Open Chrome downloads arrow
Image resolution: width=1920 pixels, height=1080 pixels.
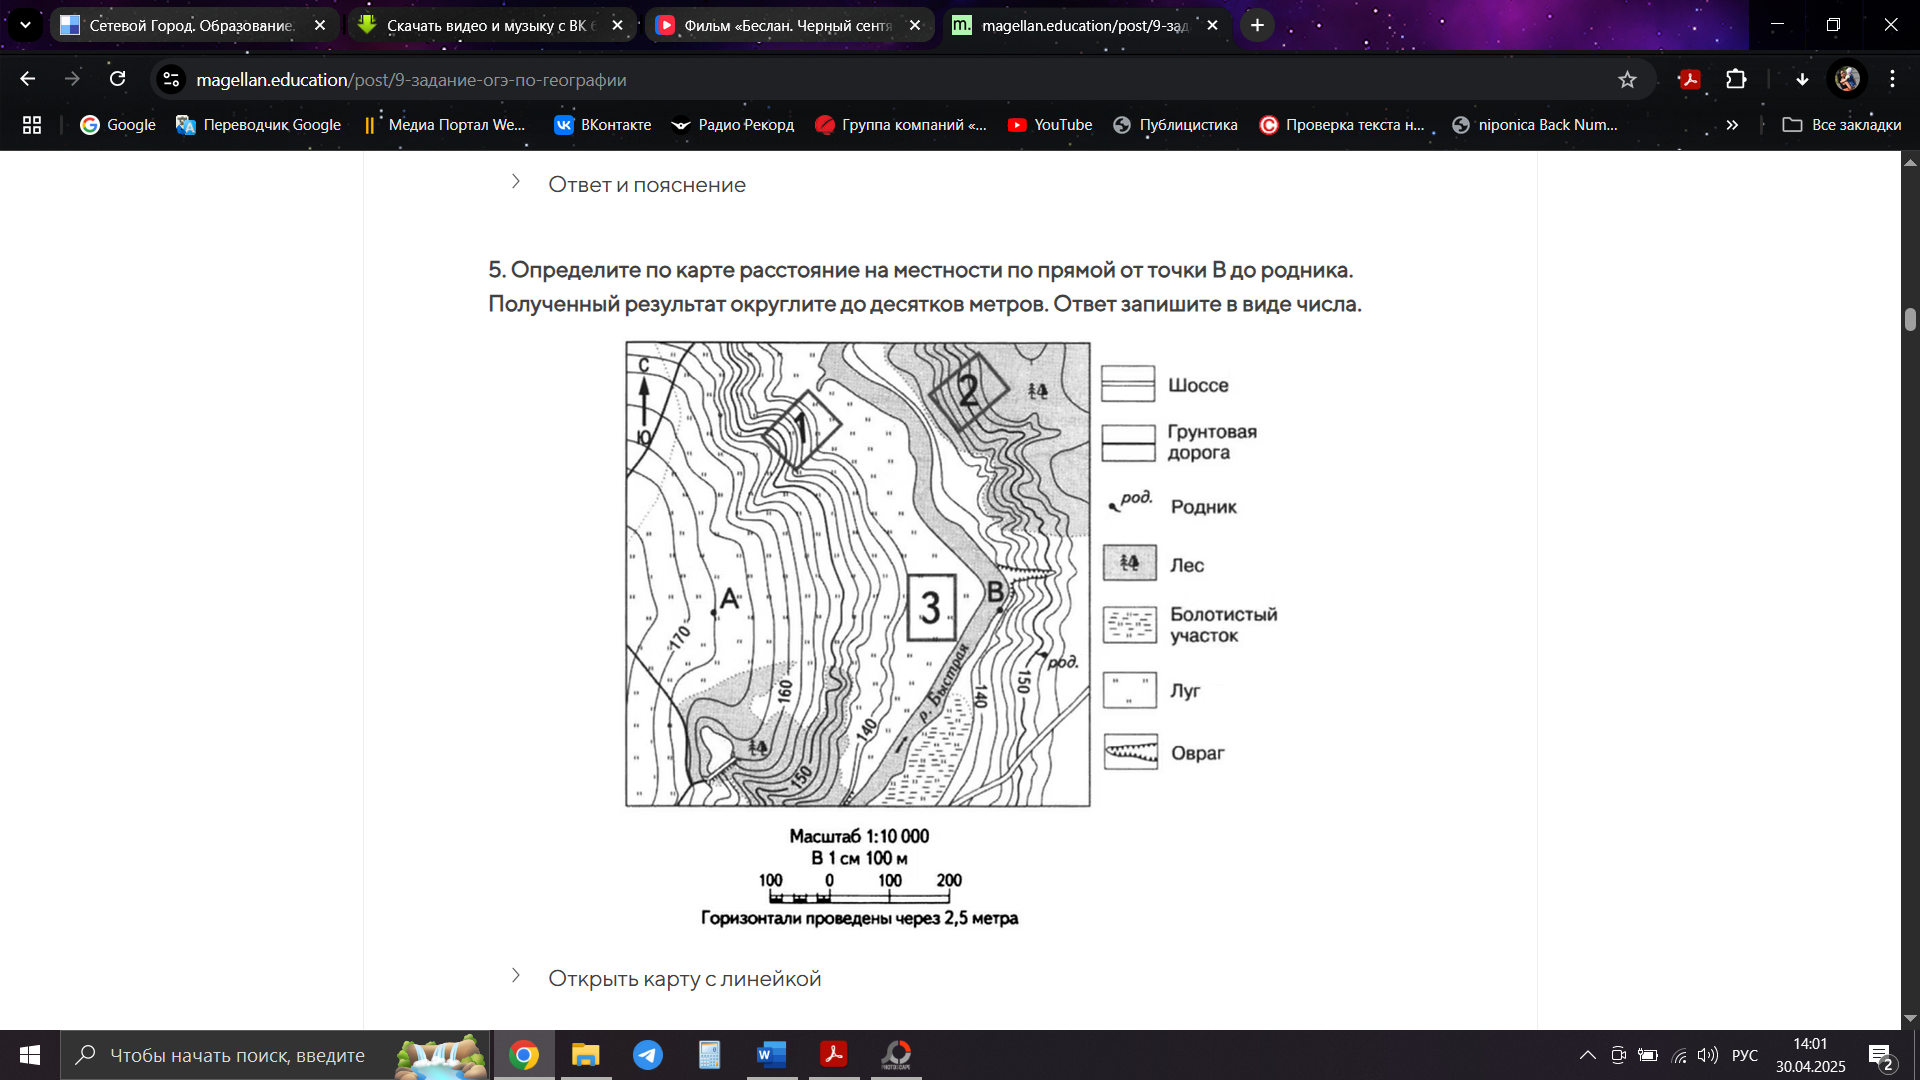coord(1802,80)
